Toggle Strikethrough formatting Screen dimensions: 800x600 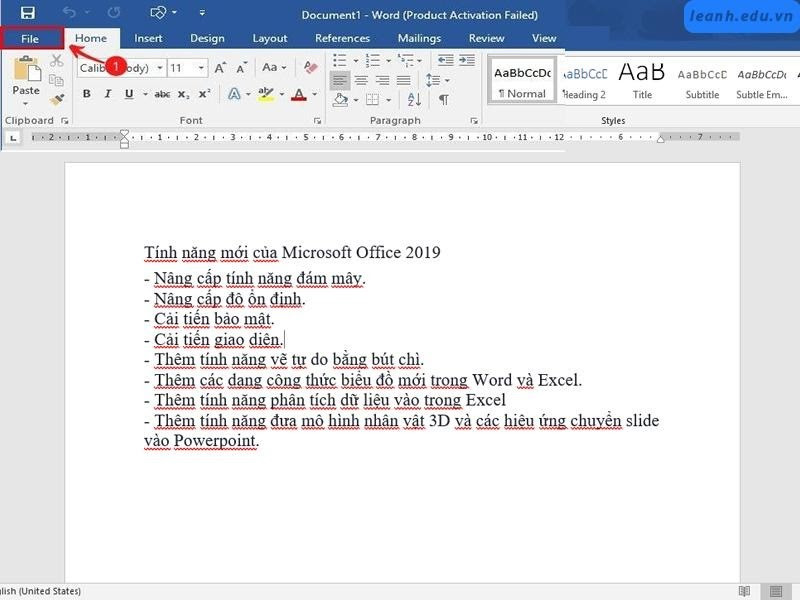tap(162, 94)
